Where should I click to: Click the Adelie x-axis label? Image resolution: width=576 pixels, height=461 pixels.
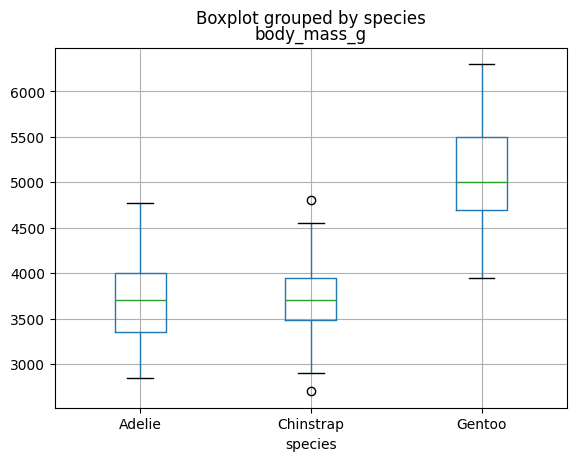[140, 424]
